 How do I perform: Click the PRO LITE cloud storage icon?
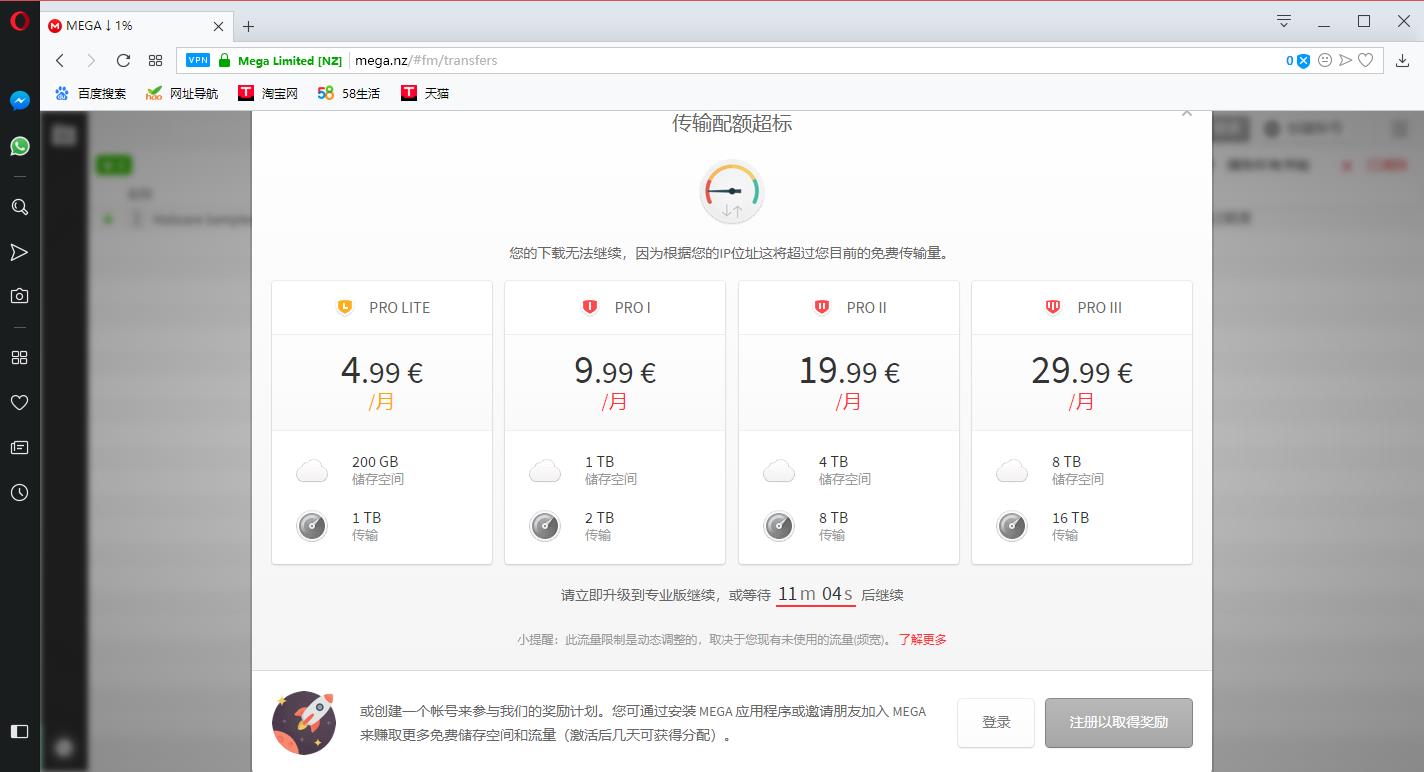click(x=312, y=470)
